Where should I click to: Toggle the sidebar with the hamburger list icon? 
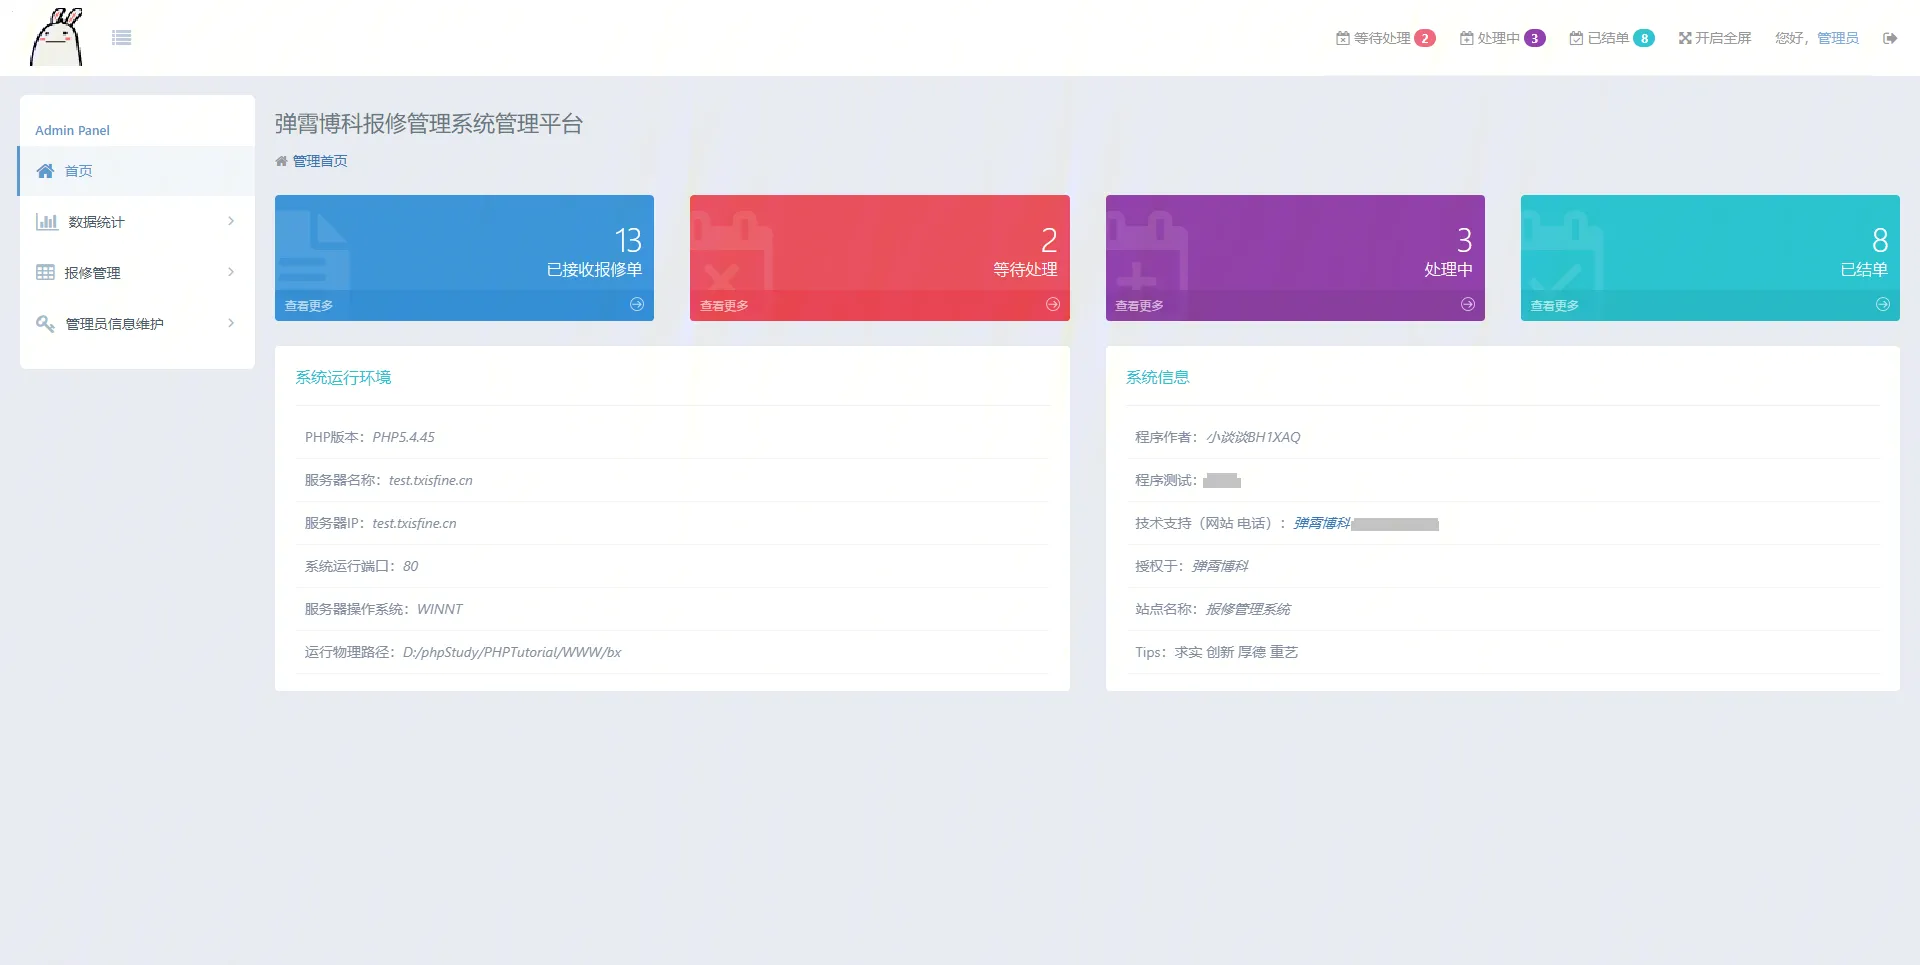[122, 38]
